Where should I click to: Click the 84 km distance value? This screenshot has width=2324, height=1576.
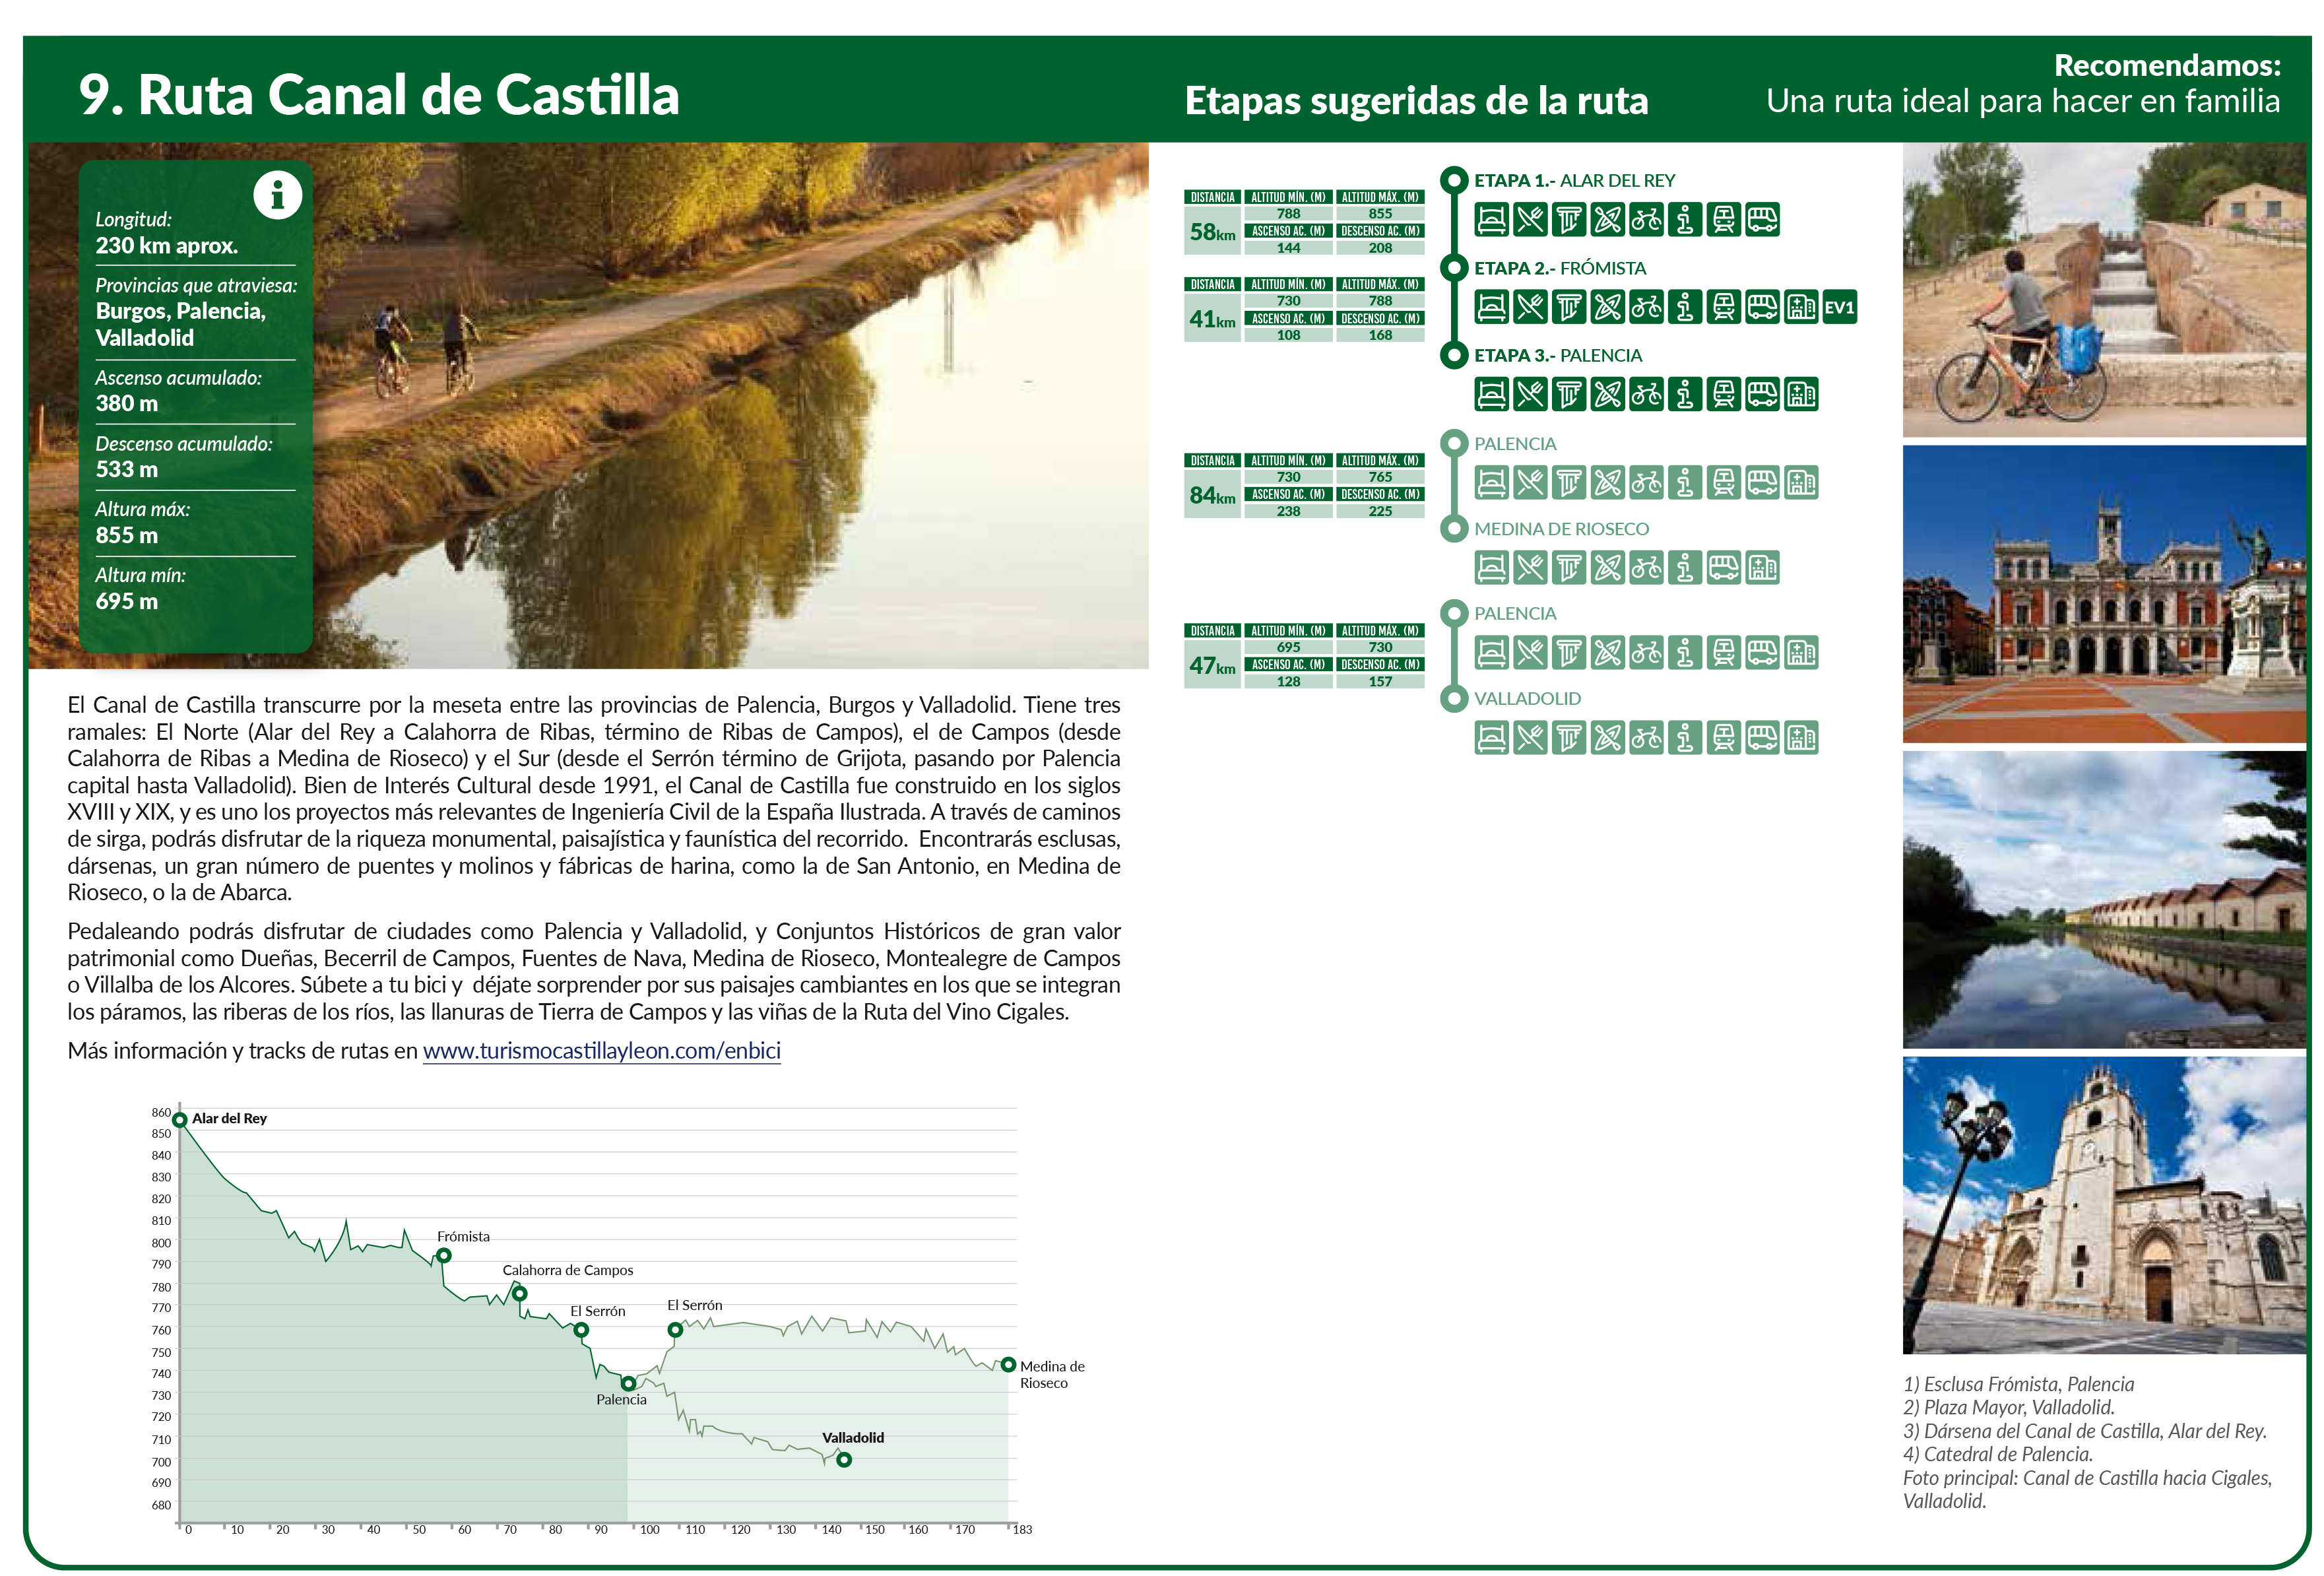tap(1212, 495)
